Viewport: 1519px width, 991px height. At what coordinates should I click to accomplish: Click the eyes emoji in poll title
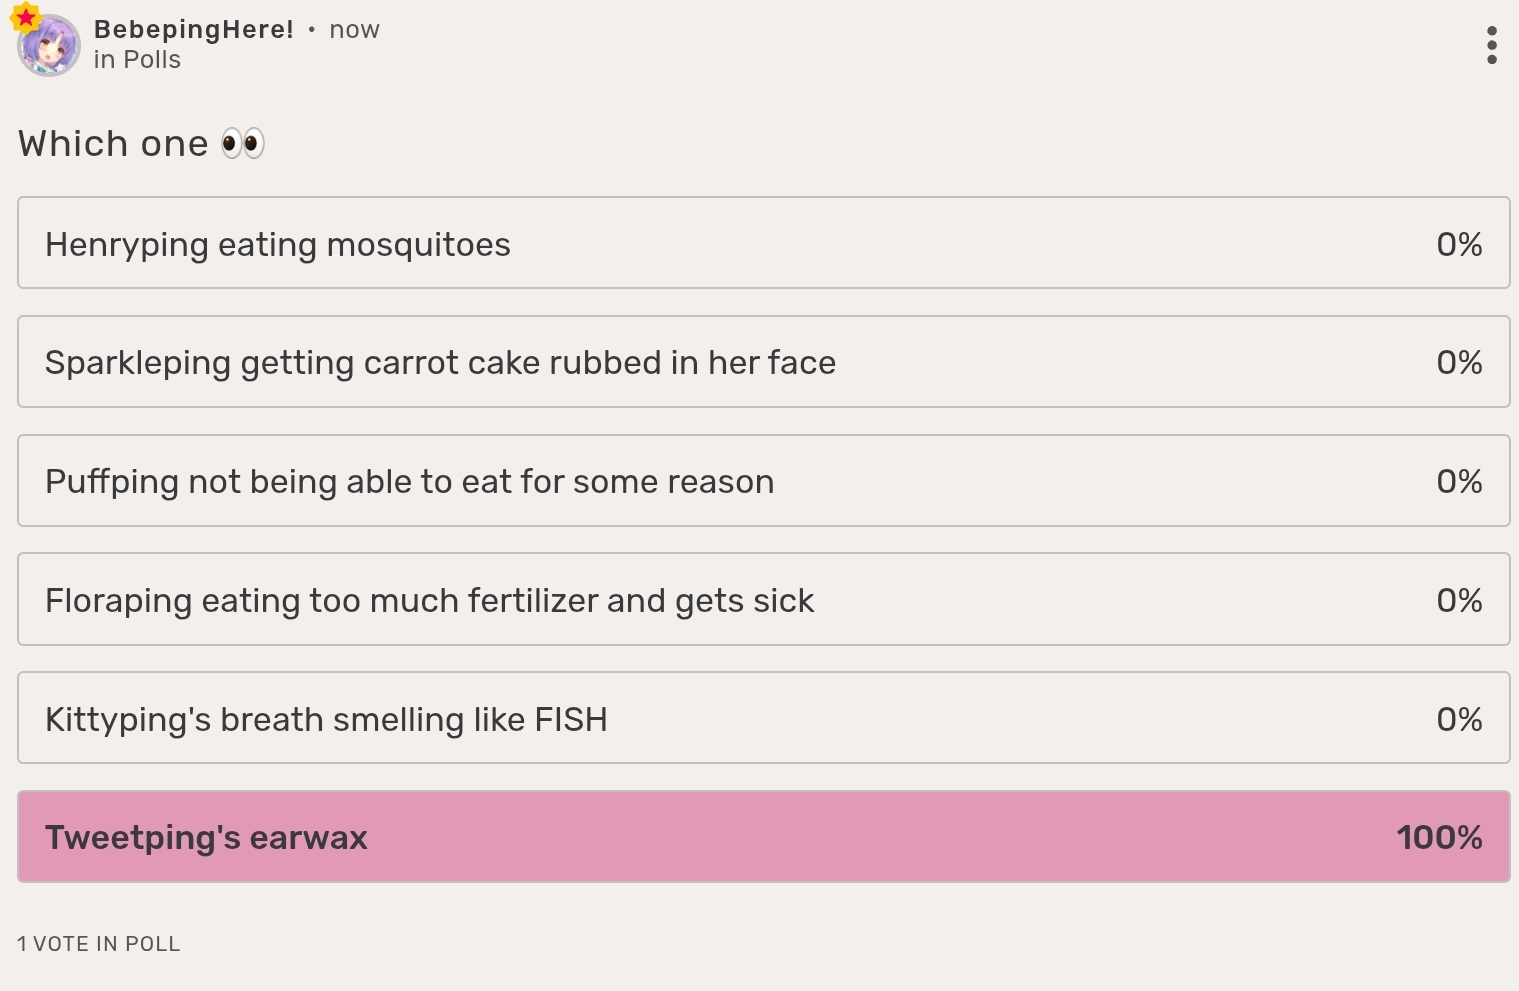point(242,144)
